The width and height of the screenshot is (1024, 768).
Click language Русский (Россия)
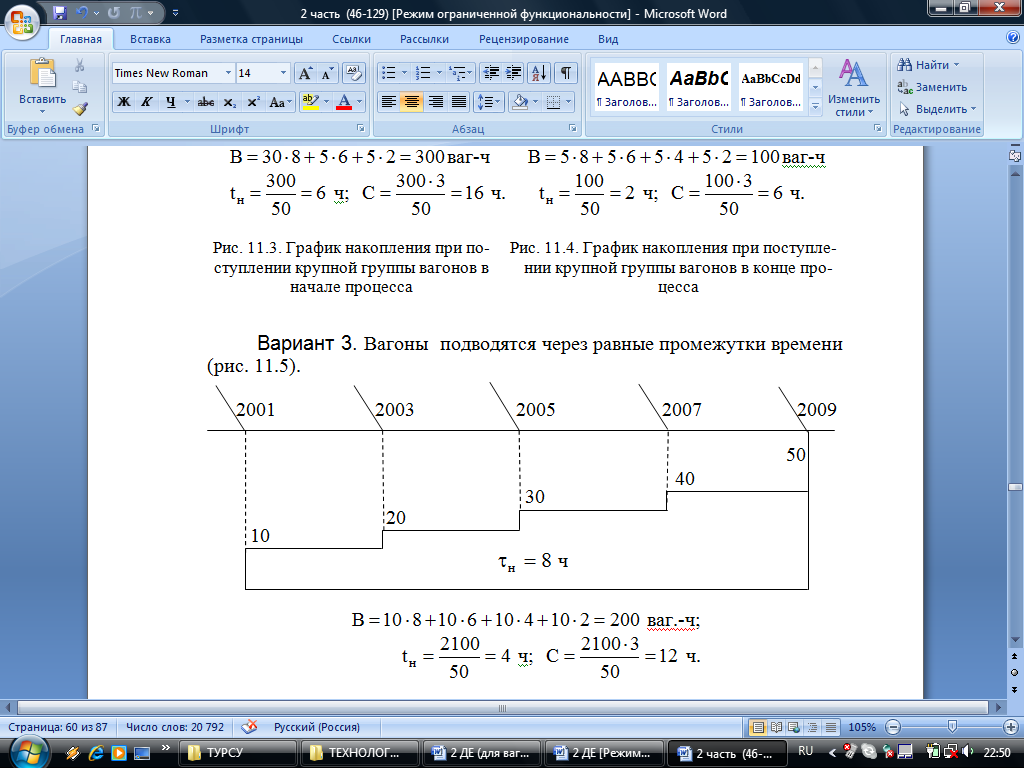point(317,727)
